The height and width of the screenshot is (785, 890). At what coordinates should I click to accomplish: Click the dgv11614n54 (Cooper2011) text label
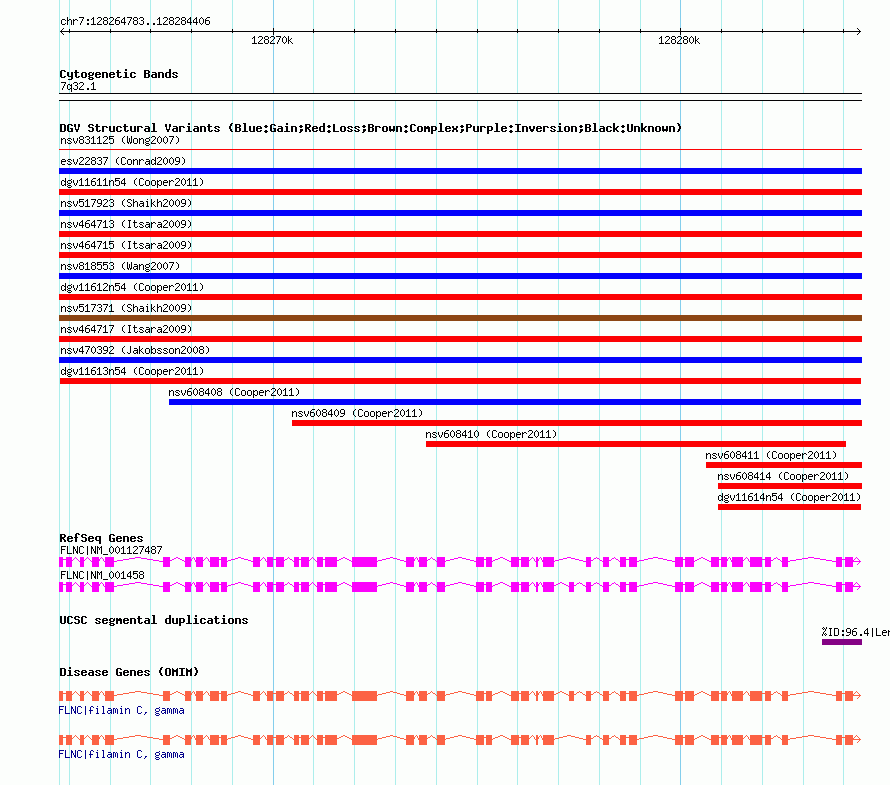click(789, 497)
